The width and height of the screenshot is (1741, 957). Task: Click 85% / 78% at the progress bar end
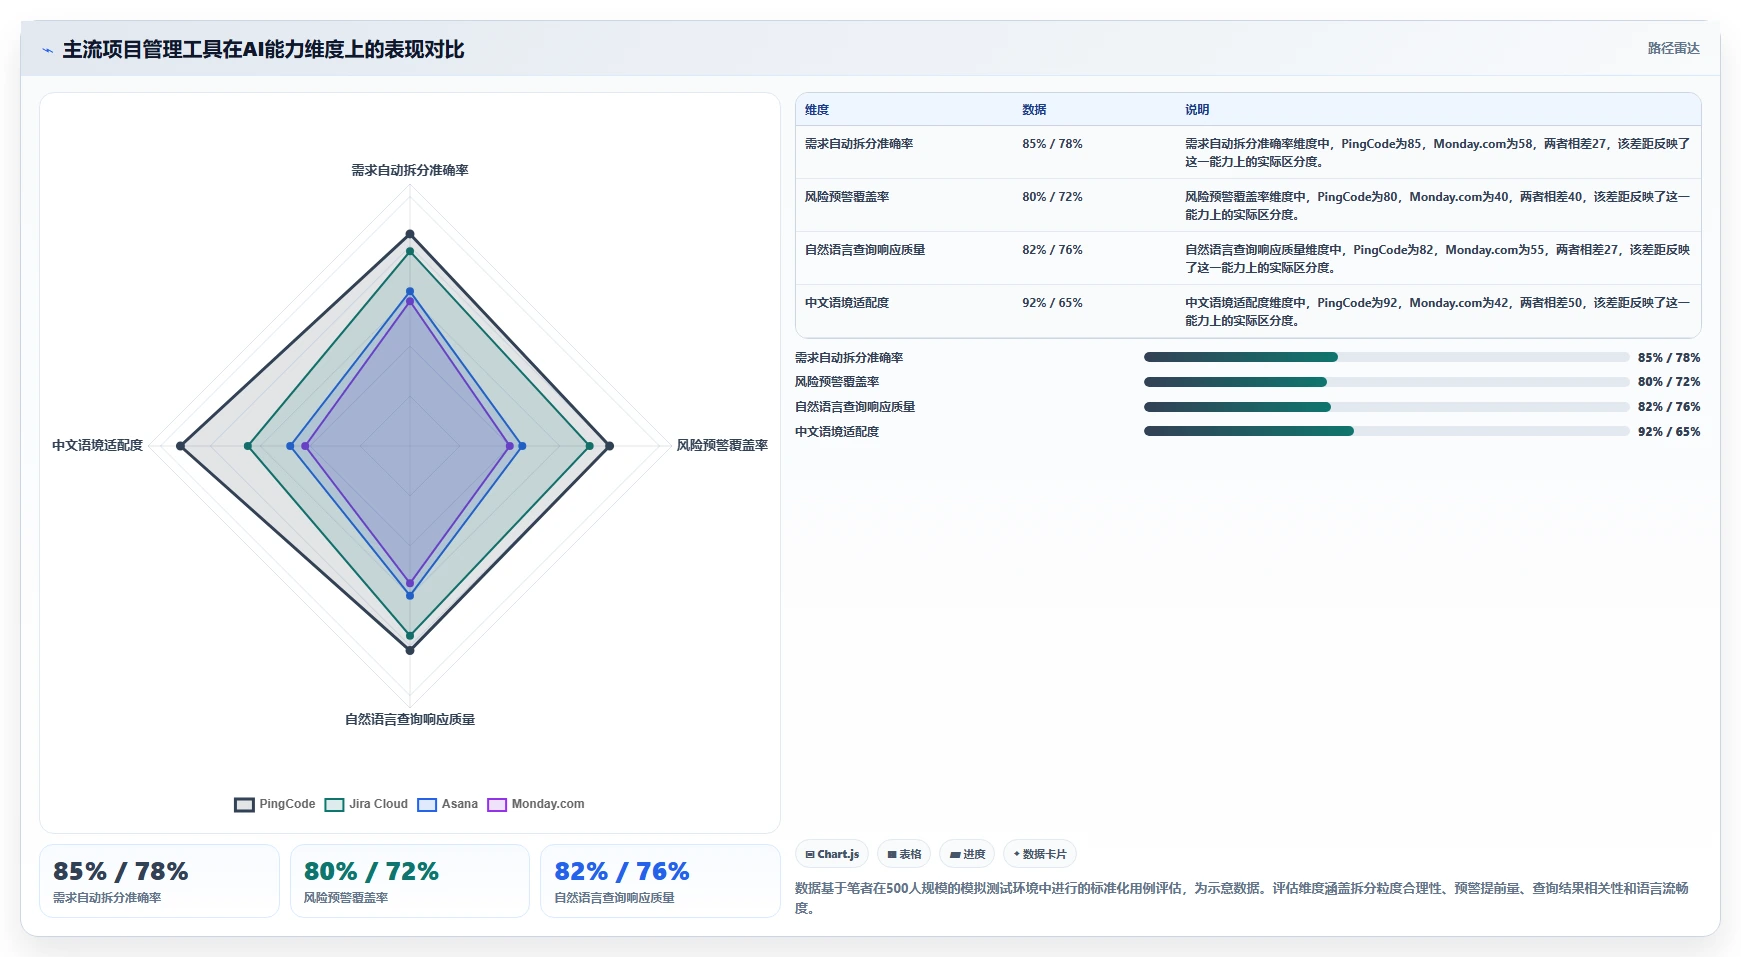coord(1669,358)
